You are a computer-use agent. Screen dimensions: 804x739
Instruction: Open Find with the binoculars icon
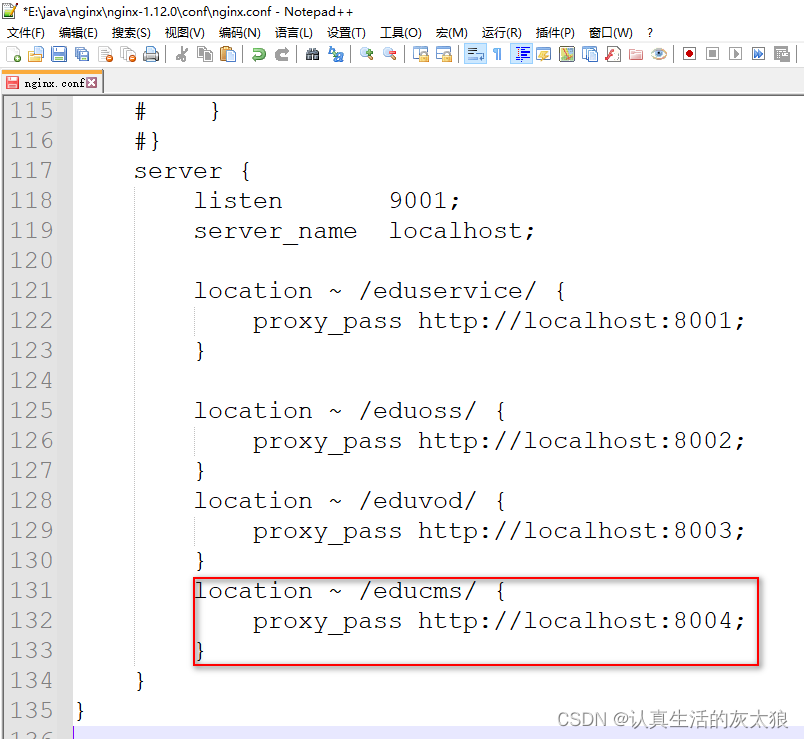[x=312, y=54]
